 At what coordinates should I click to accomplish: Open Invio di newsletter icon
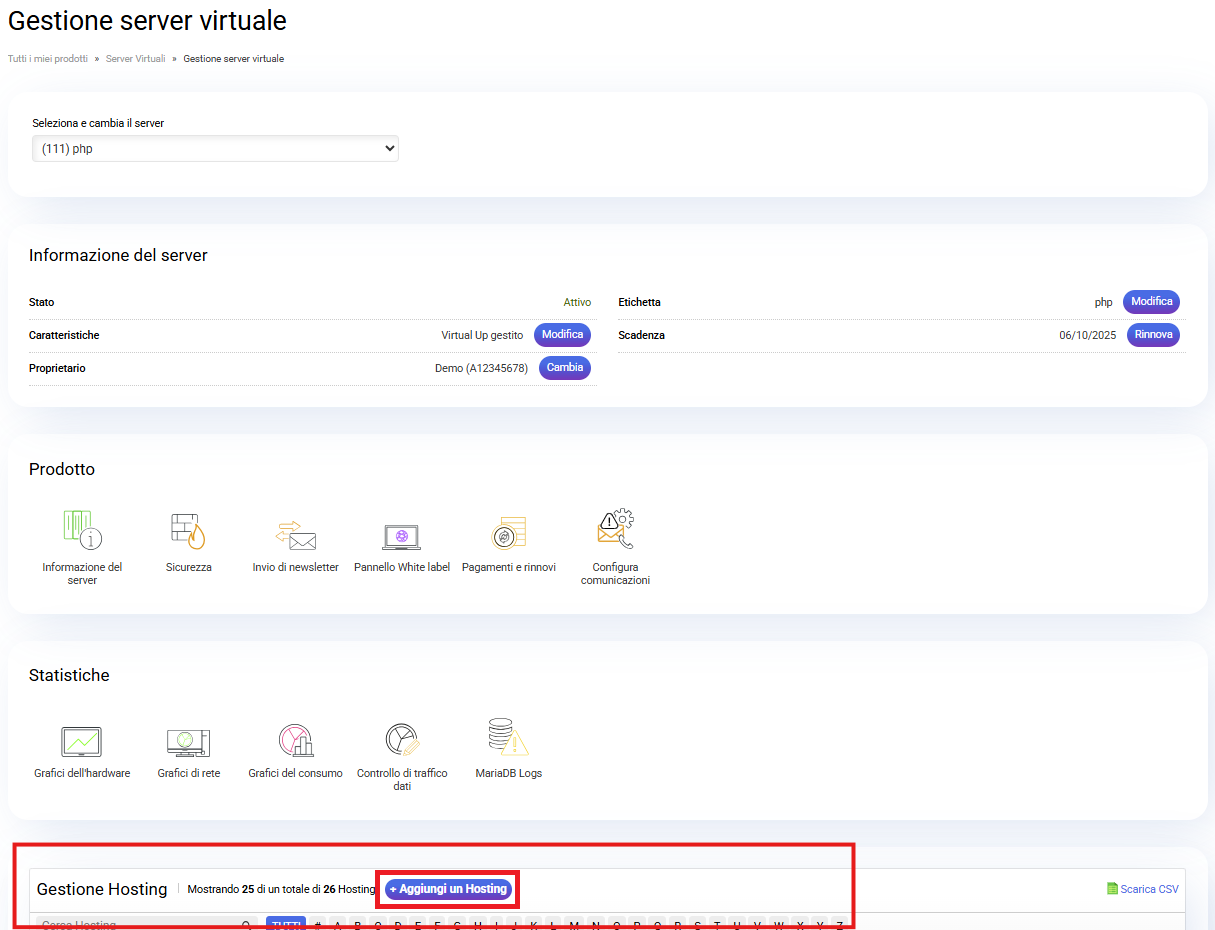295,534
